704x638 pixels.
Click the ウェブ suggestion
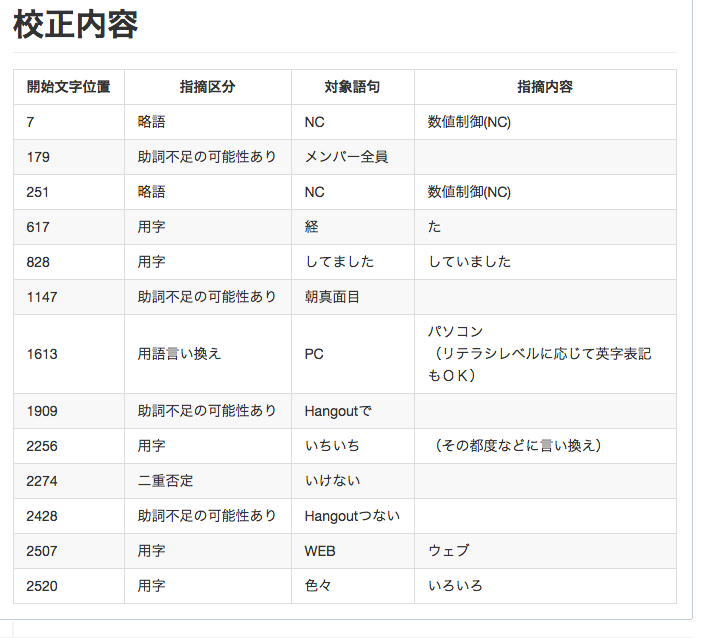[x=449, y=551]
